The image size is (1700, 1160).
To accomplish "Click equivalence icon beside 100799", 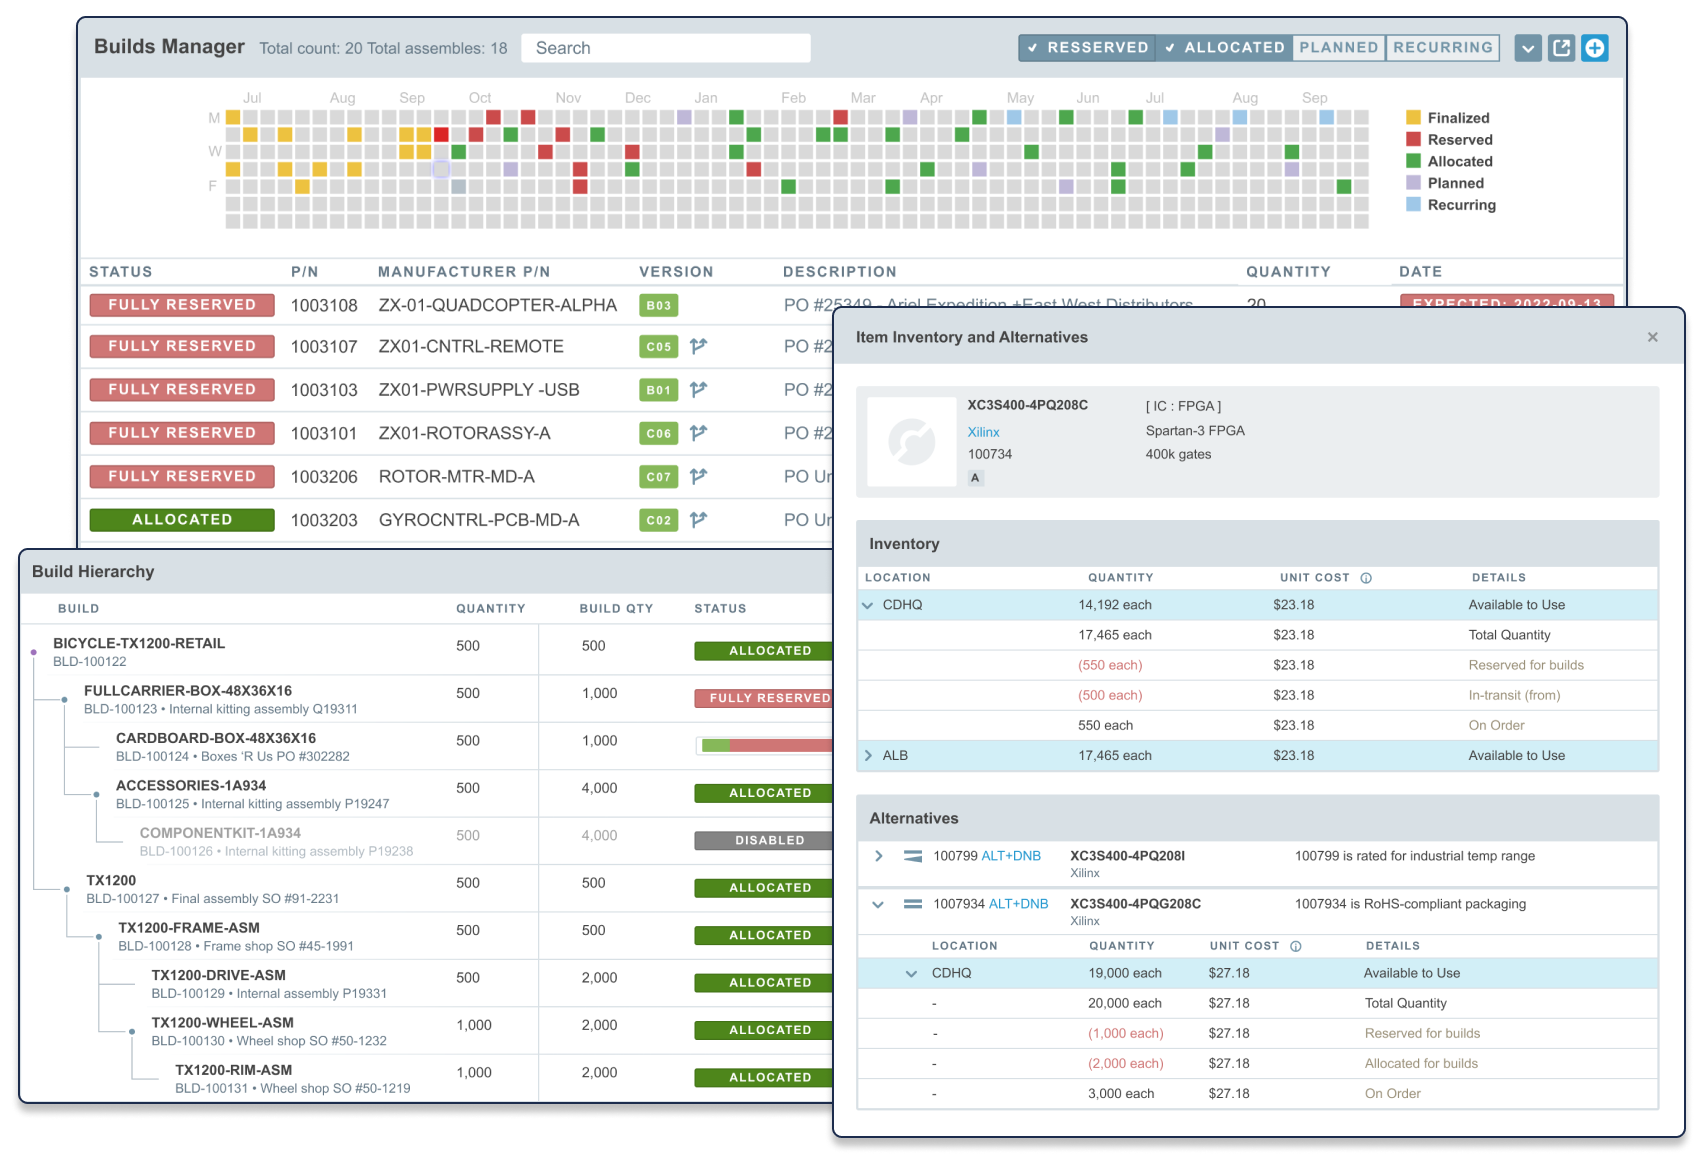I will (x=913, y=856).
